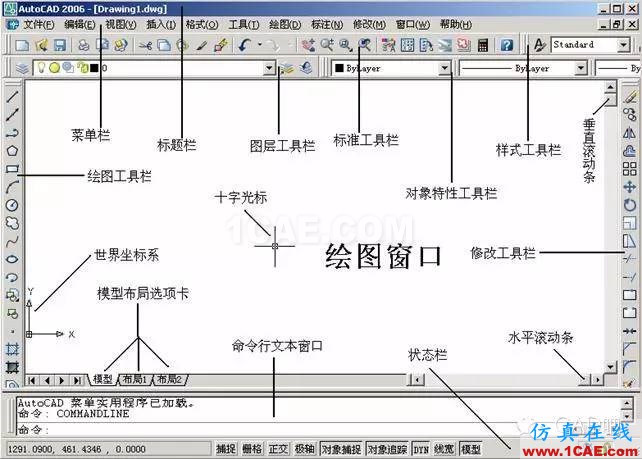The height and width of the screenshot is (459, 642).
Task: Toggle 捕捉 snap mode in status bar
Action: (x=226, y=449)
